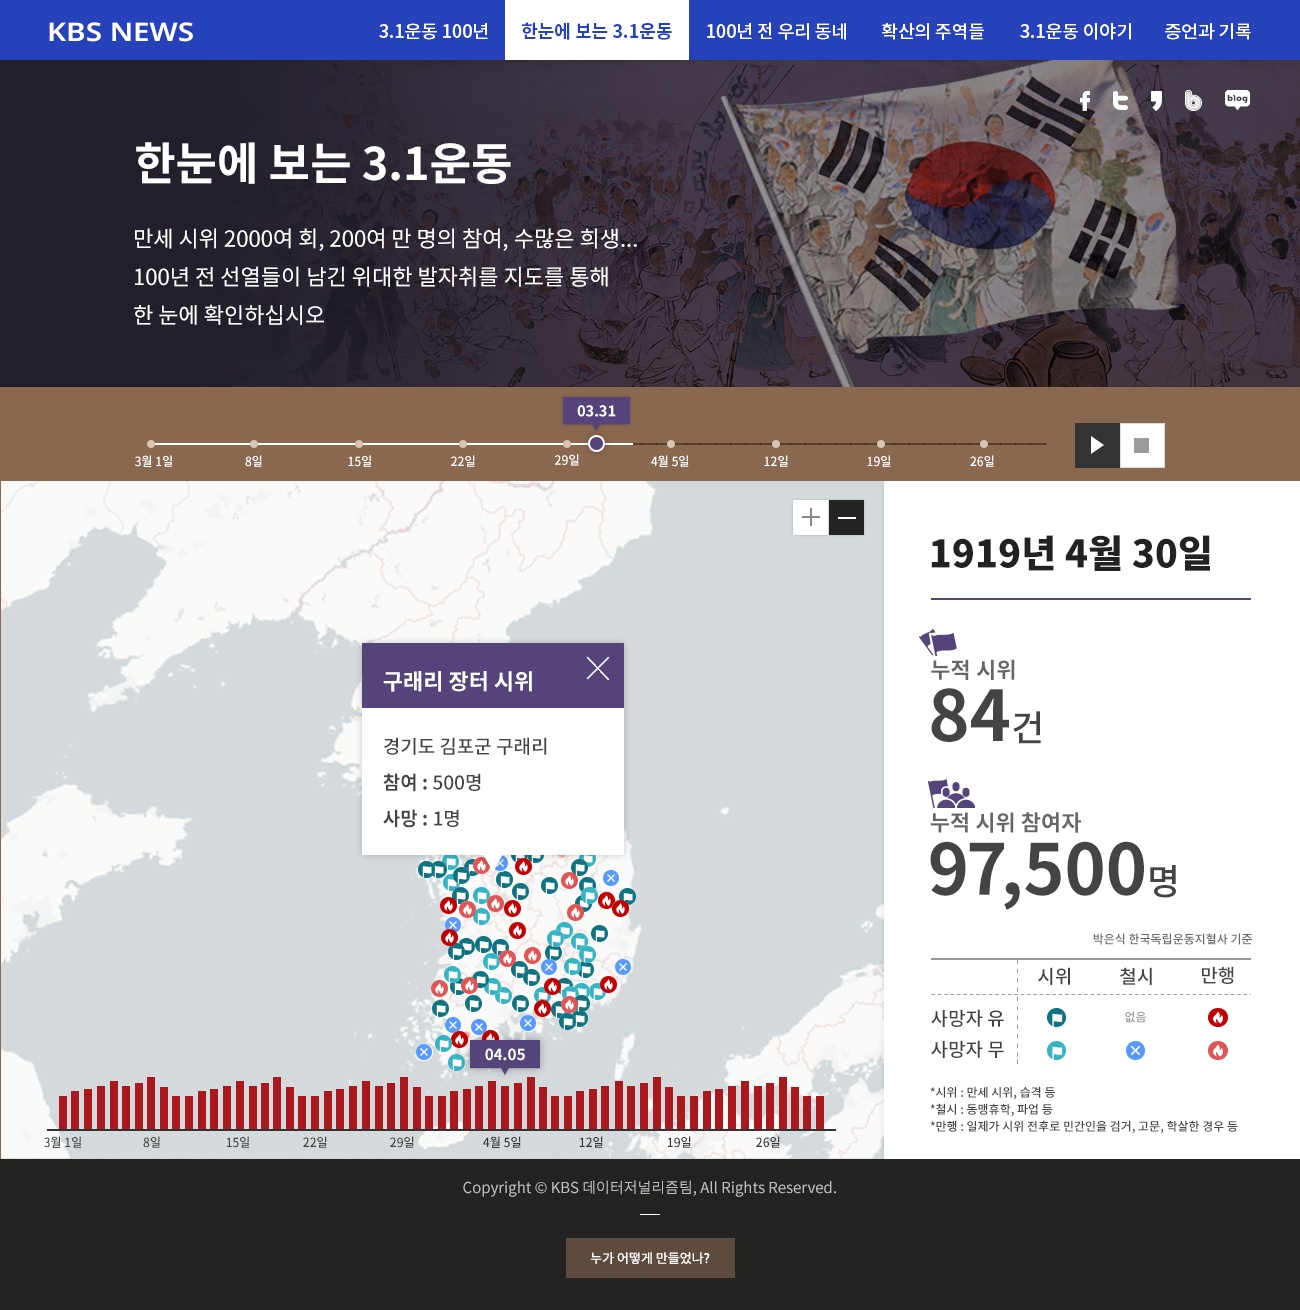Play the timeline animation
1300x1310 pixels.
[1096, 446]
